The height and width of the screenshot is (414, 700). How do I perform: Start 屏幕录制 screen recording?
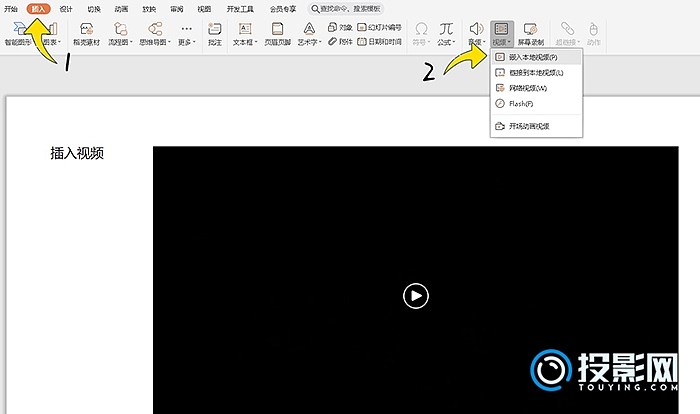tap(530, 34)
